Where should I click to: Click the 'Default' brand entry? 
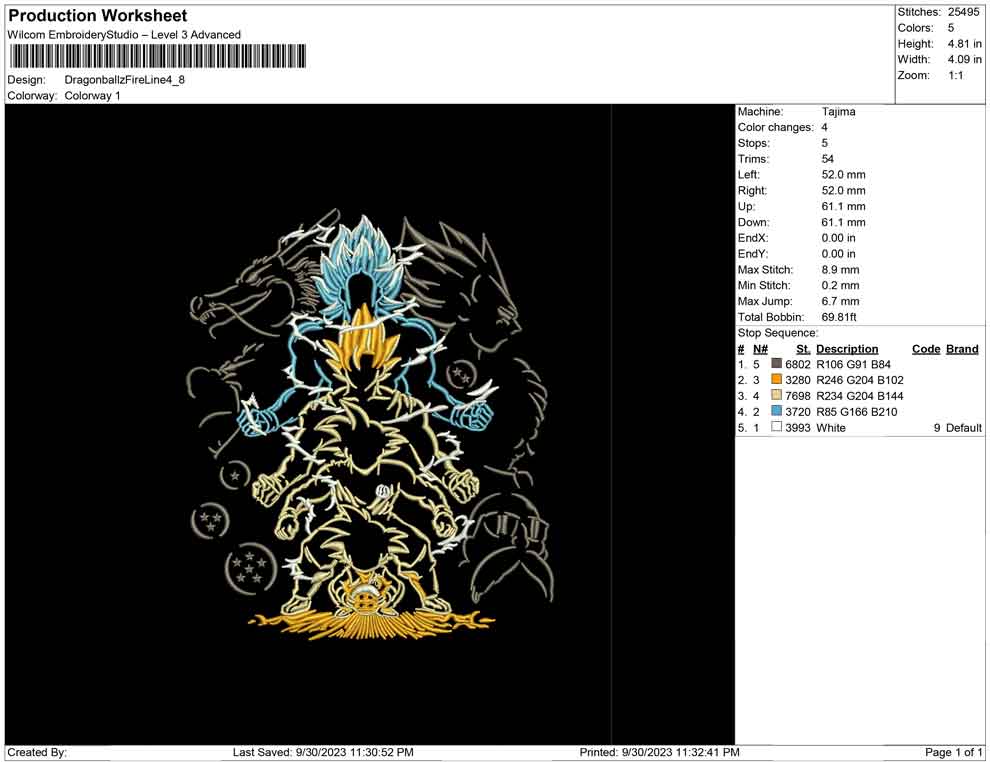click(x=963, y=427)
